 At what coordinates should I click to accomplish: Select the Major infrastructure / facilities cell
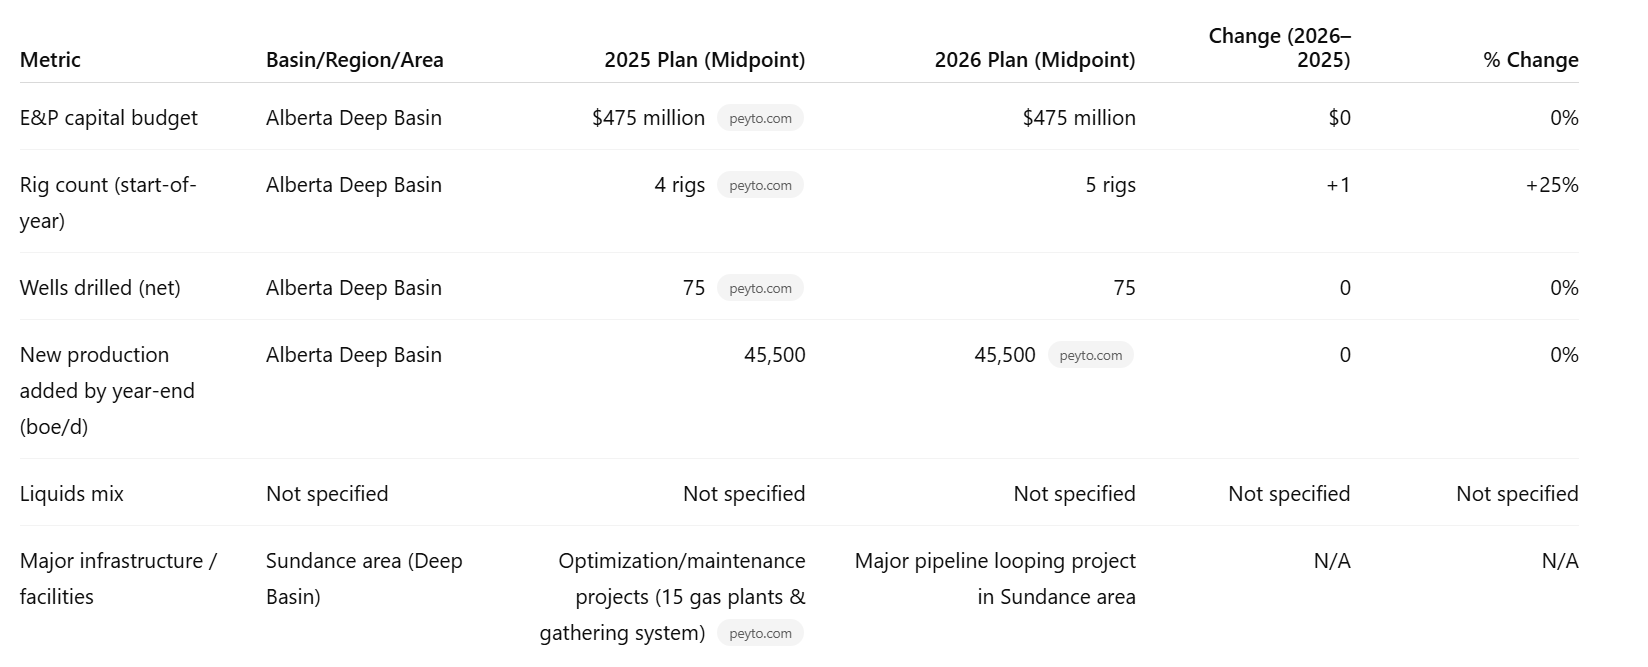118,579
